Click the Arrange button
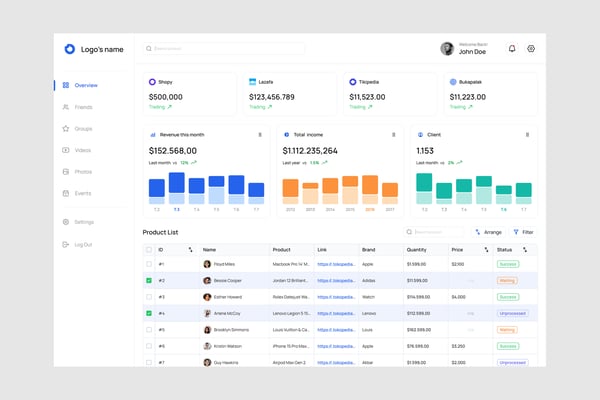Image resolution: width=600 pixels, height=400 pixels. pyautogui.click(x=489, y=232)
